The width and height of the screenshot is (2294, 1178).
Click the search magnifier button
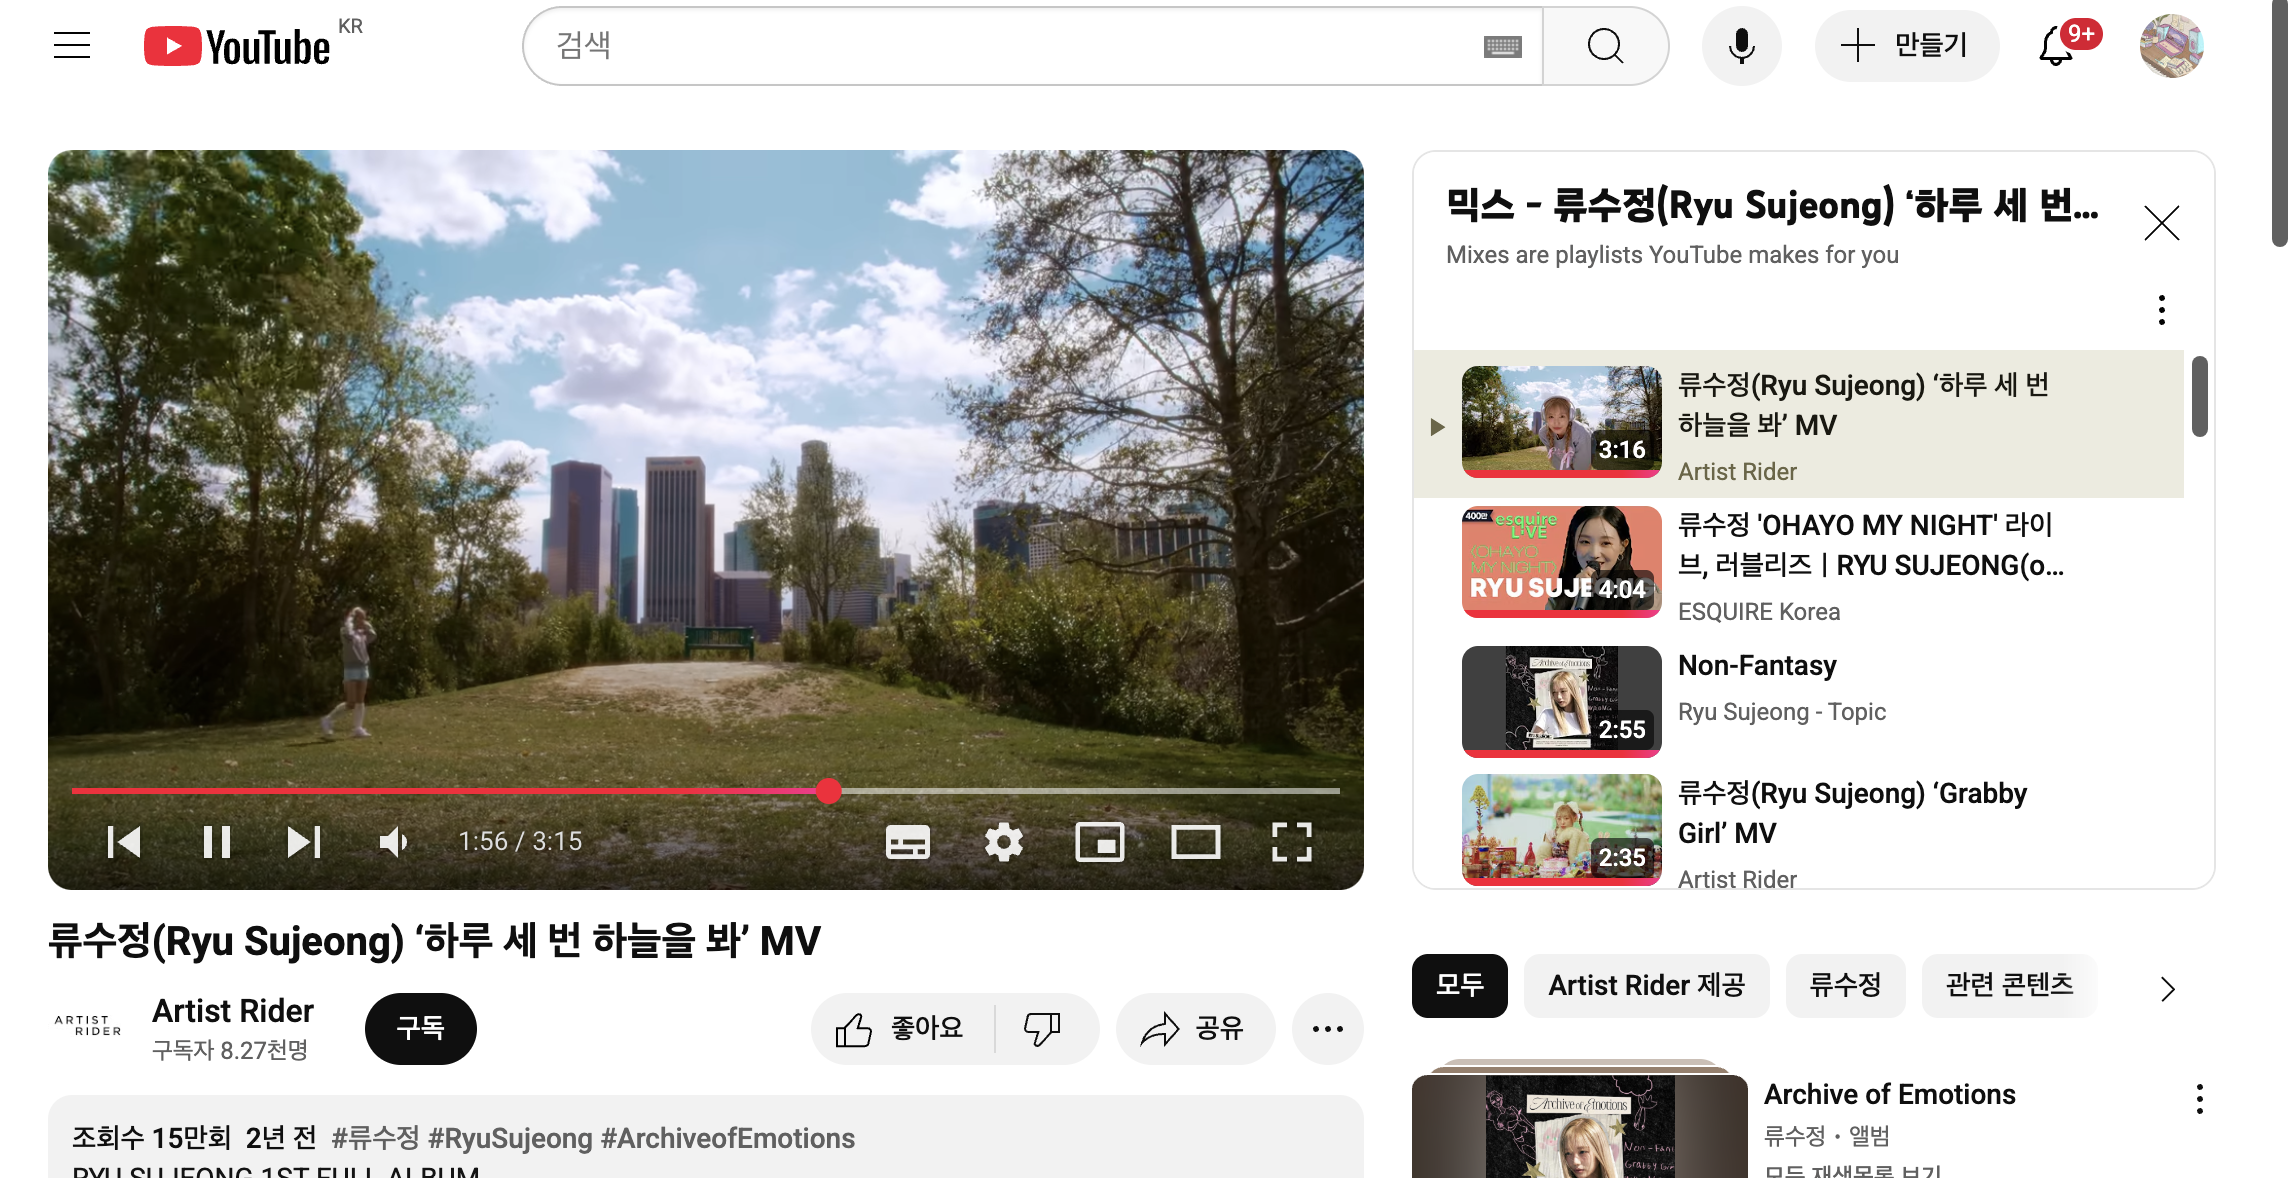click(x=1605, y=46)
